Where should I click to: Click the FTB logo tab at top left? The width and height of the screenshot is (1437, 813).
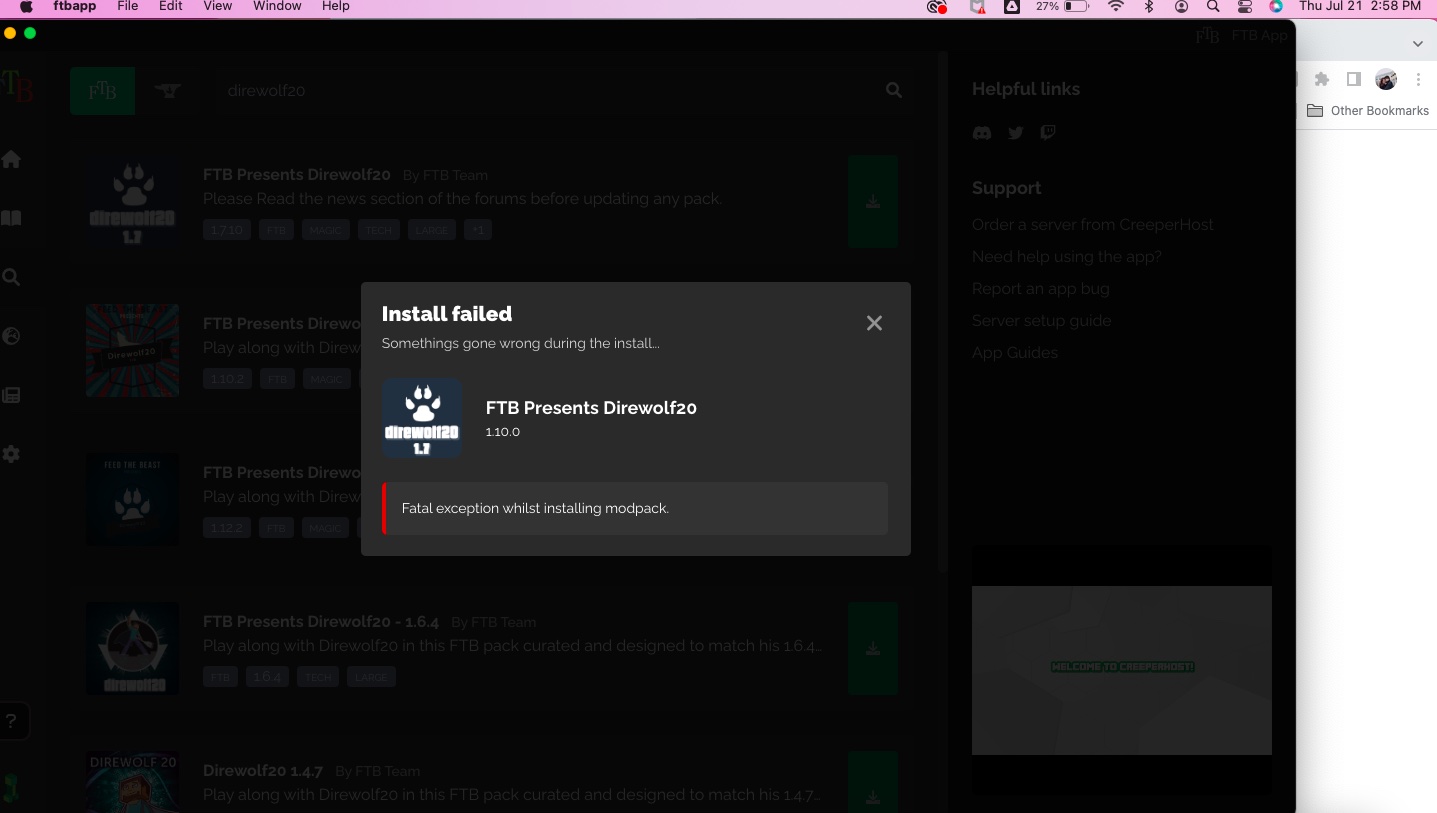point(102,90)
